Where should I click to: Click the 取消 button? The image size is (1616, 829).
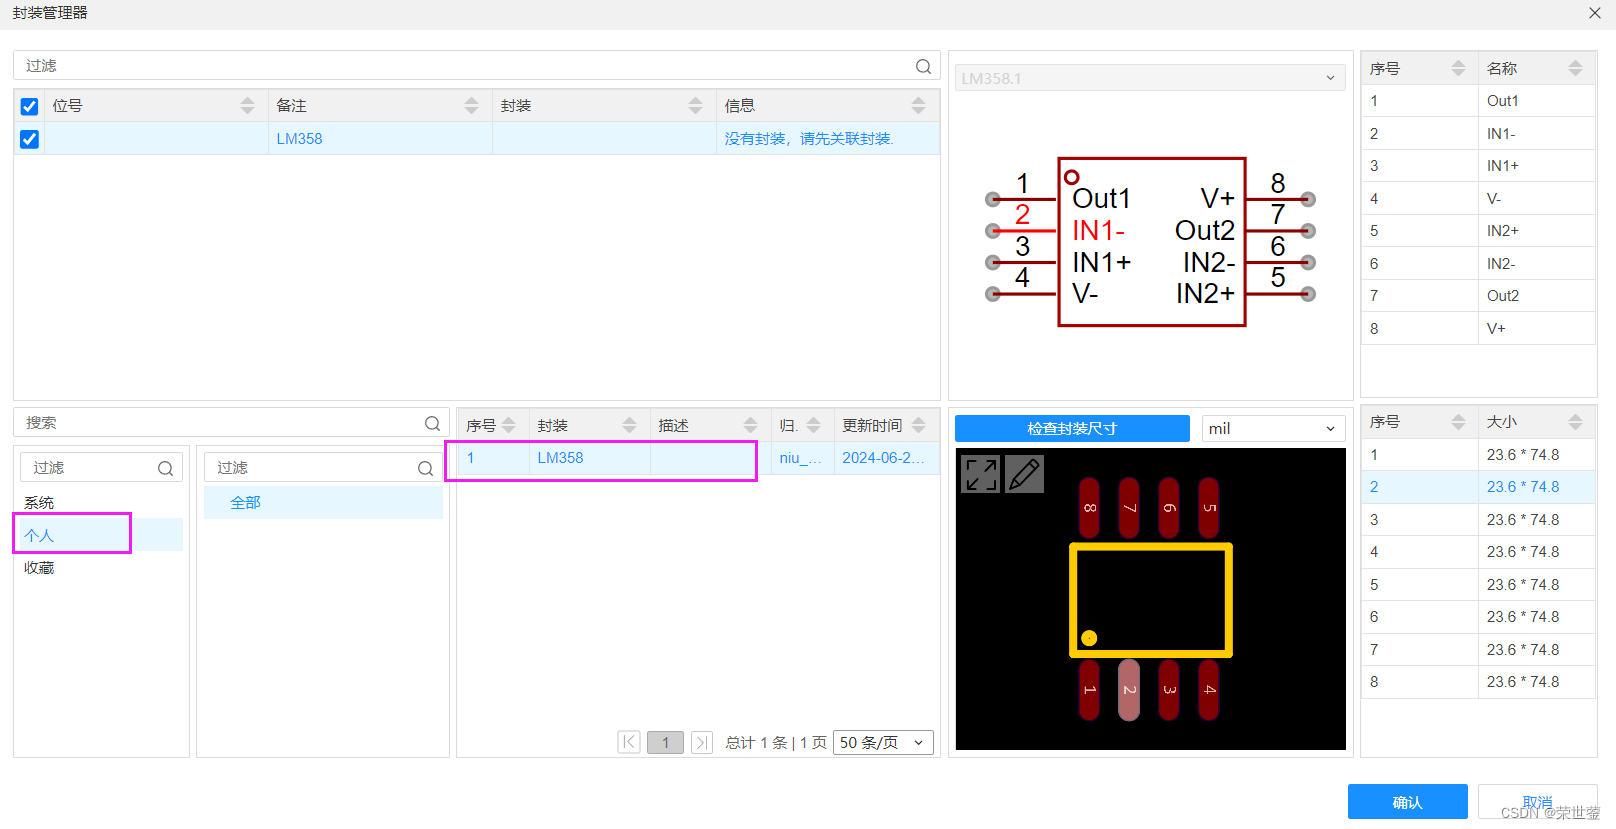1537,802
